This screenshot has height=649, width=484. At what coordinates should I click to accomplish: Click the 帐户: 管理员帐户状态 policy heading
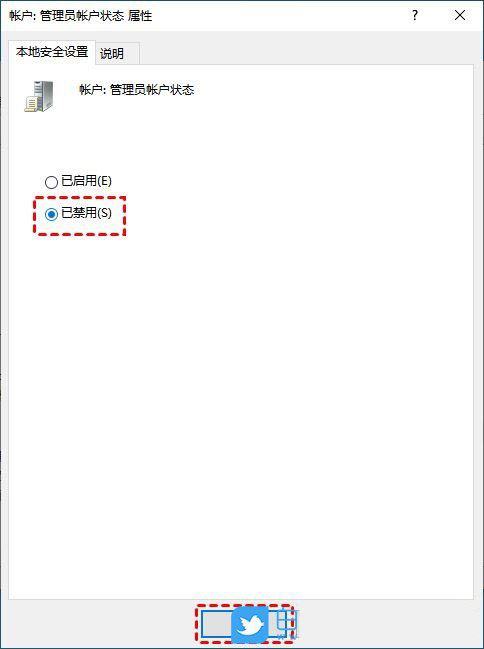pos(137,90)
